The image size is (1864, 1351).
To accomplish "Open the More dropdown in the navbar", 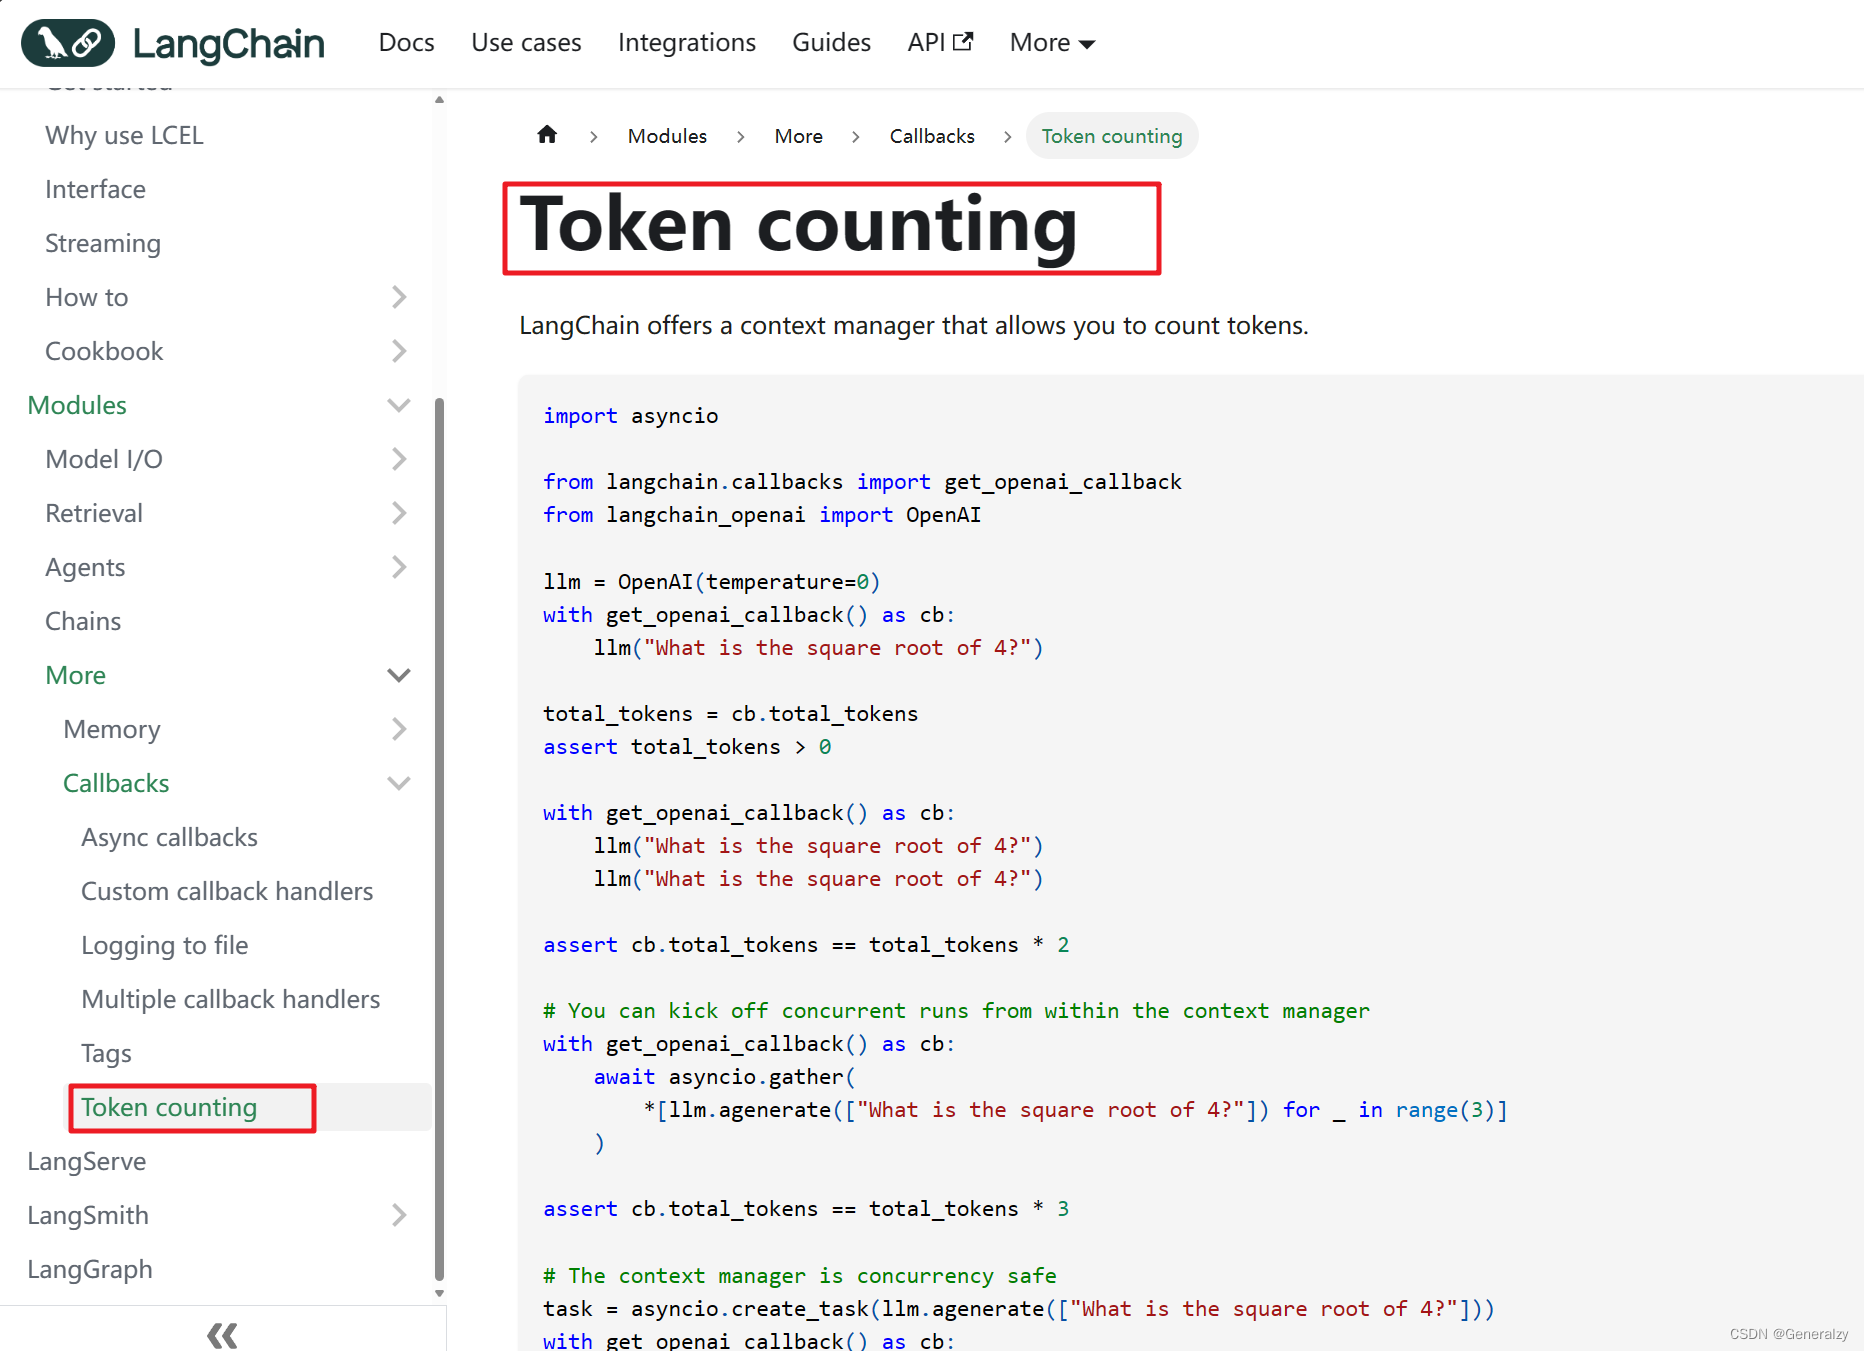I will 1050,42.
